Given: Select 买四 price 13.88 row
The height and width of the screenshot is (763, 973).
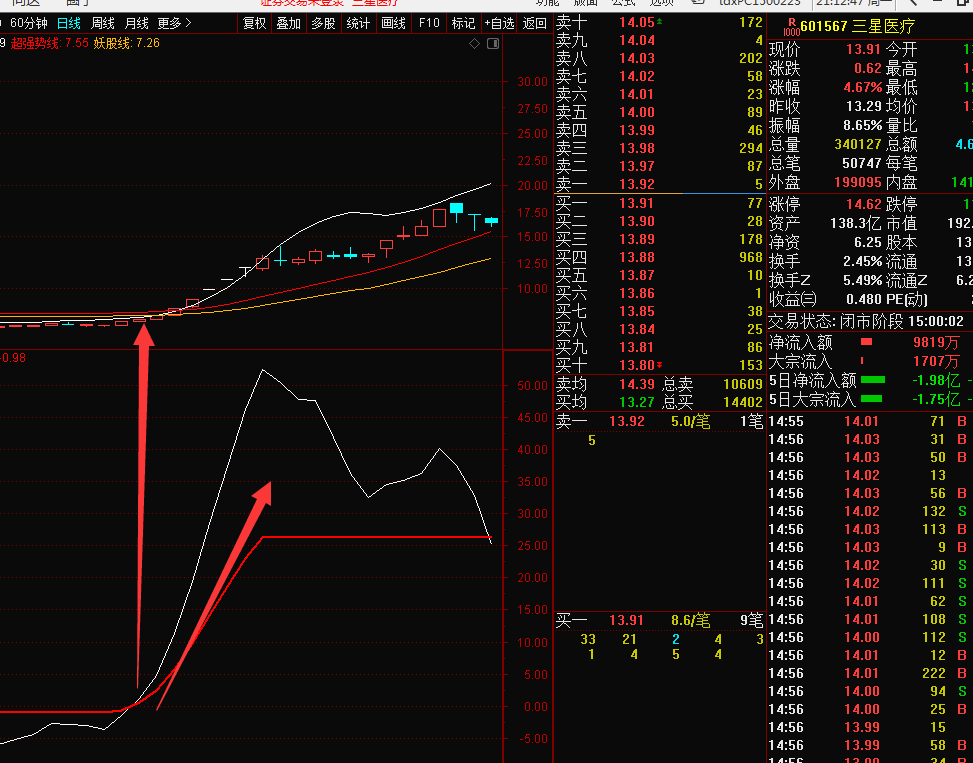Looking at the screenshot, I should 659,257.
